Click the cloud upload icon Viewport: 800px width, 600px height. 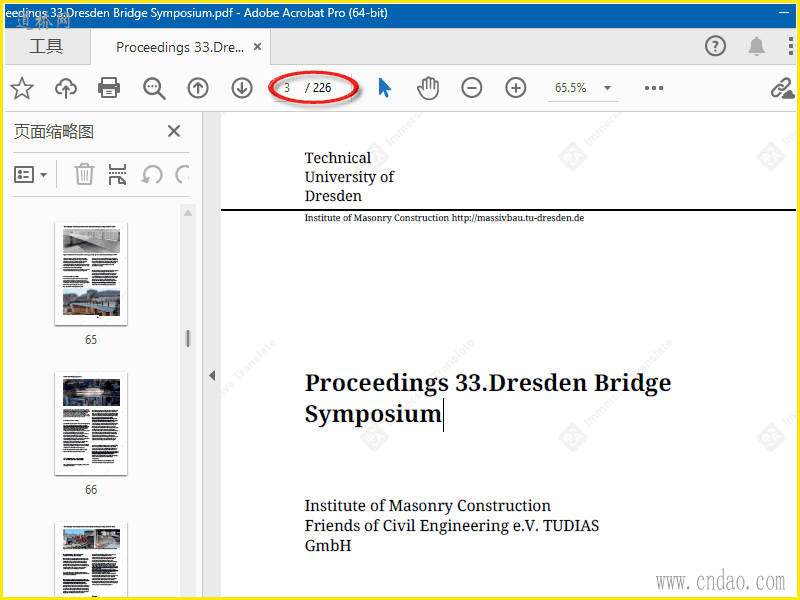point(66,88)
